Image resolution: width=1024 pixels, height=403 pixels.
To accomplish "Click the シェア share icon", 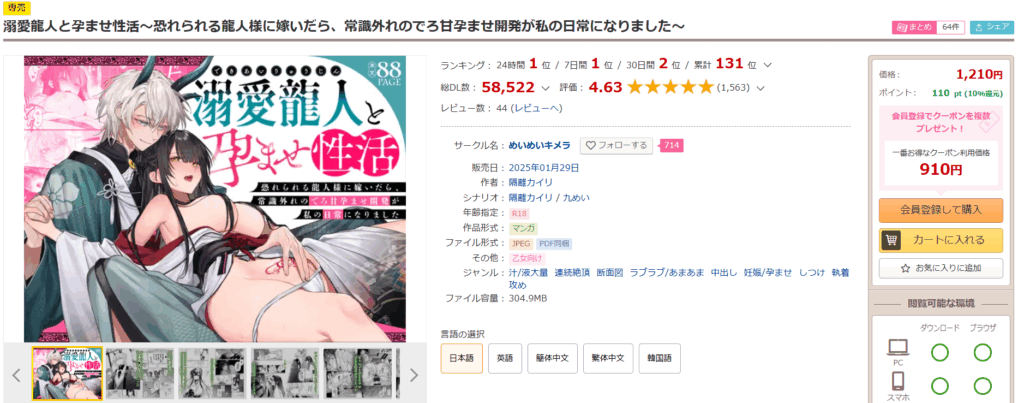I will [980, 27].
